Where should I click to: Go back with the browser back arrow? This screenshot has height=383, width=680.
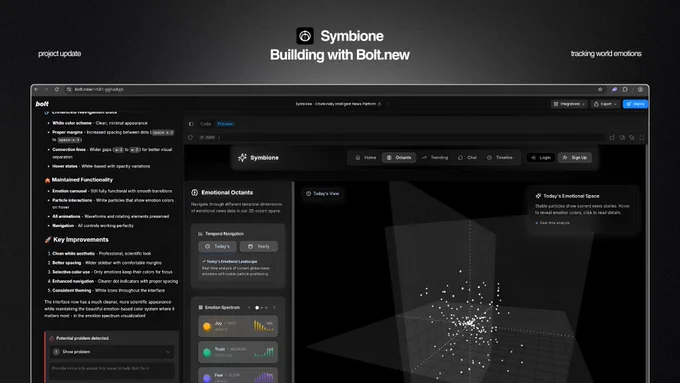click(x=36, y=89)
